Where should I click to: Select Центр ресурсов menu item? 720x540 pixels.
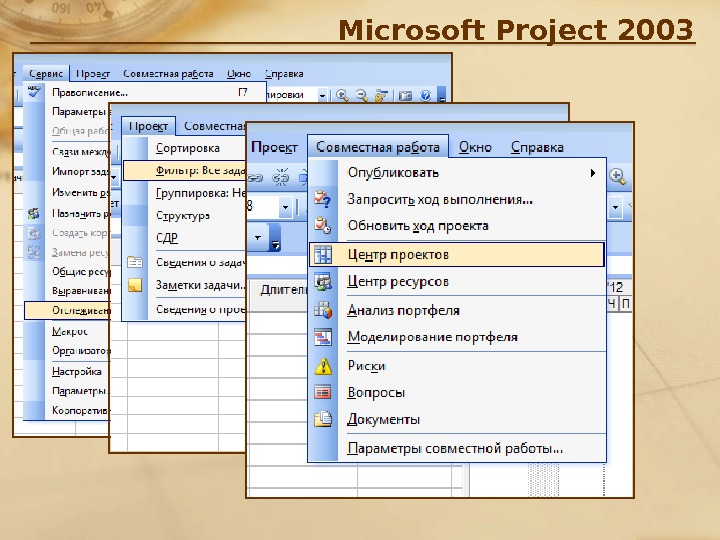pos(398,281)
